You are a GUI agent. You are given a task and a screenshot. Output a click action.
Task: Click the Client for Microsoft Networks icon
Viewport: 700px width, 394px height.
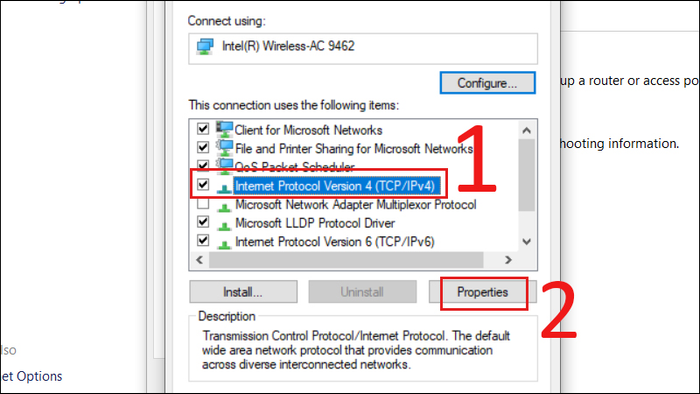(225, 129)
